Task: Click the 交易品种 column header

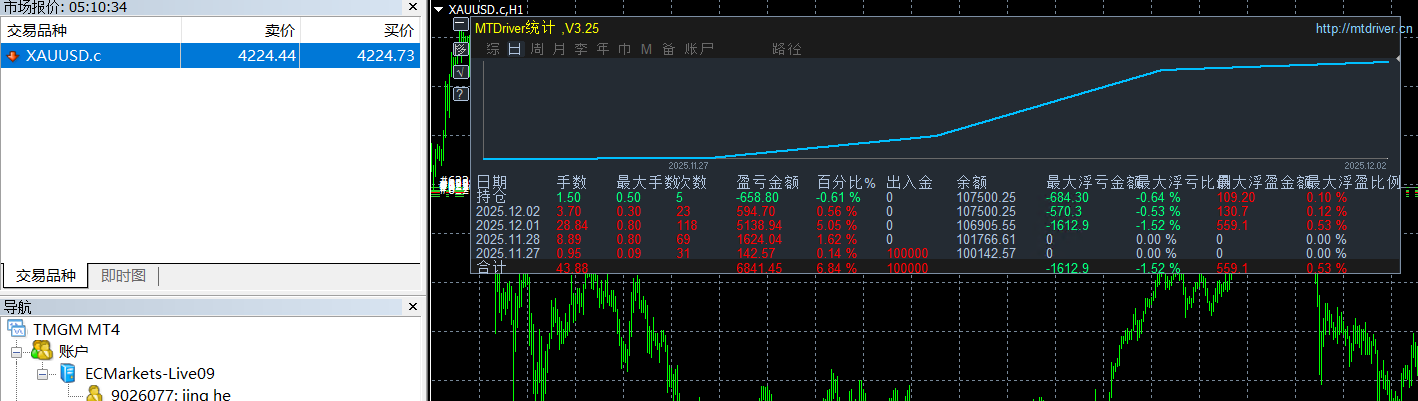Action: click(90, 31)
